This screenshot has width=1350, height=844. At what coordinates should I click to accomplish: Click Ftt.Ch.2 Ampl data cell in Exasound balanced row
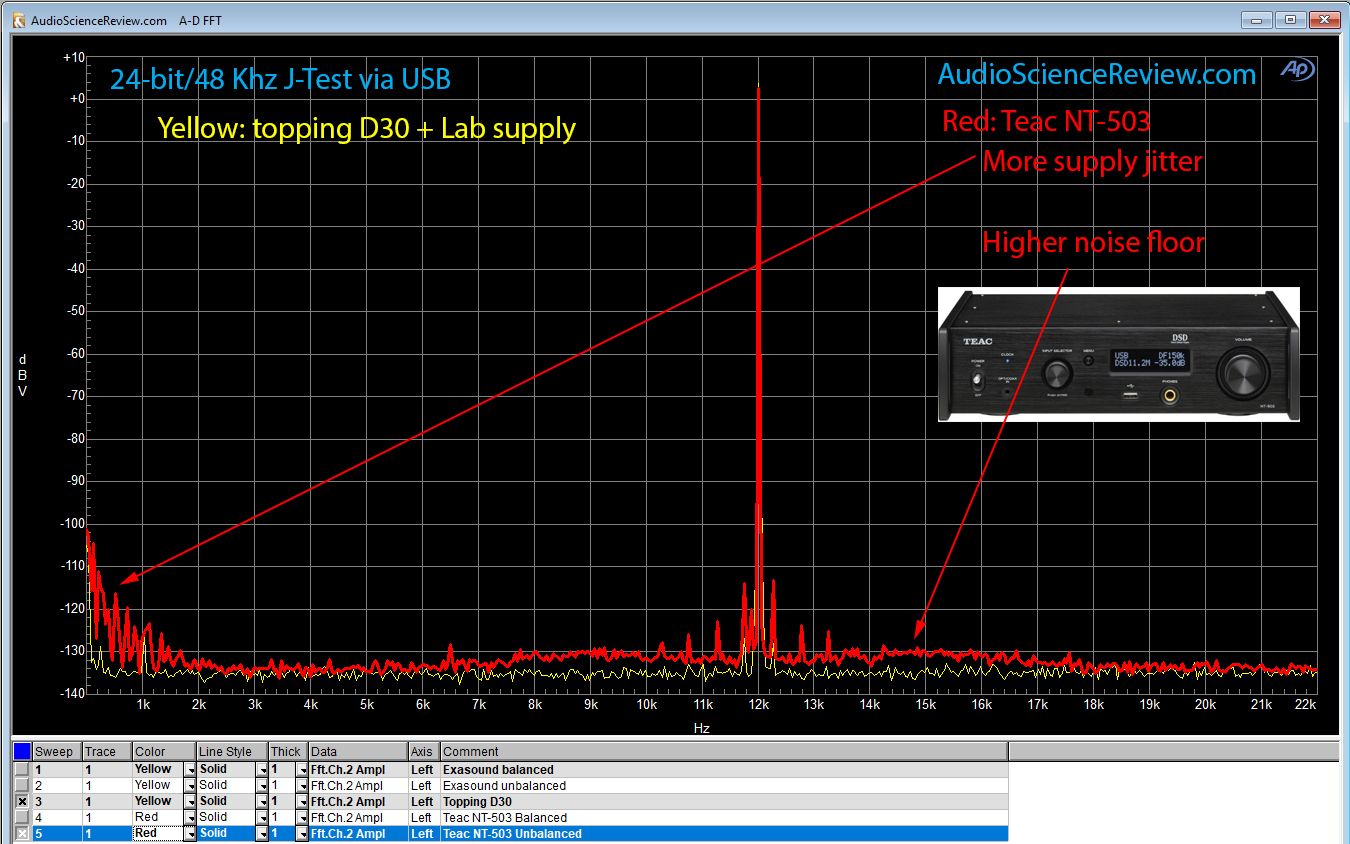click(x=358, y=770)
